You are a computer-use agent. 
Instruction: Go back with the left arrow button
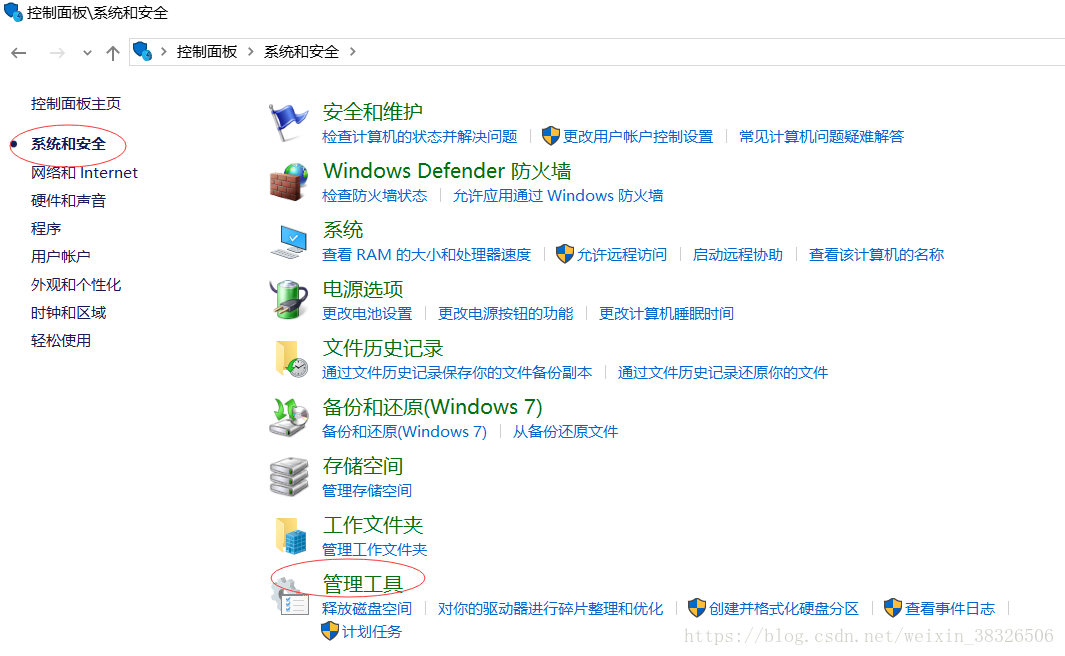[x=19, y=52]
